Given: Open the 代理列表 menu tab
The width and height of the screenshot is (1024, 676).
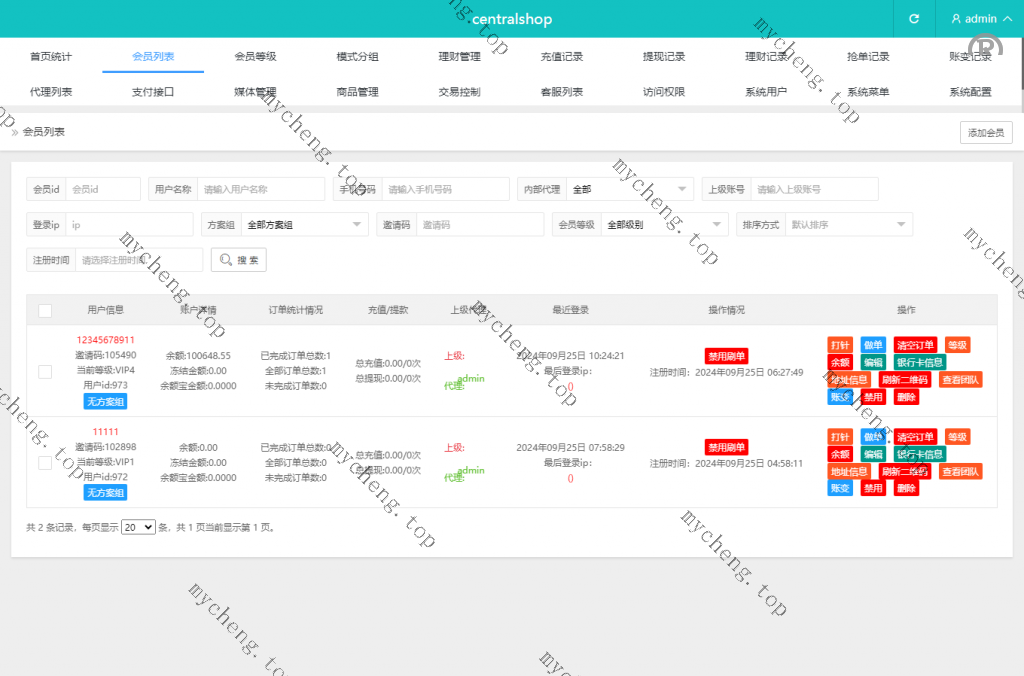Looking at the screenshot, I should tap(51, 92).
